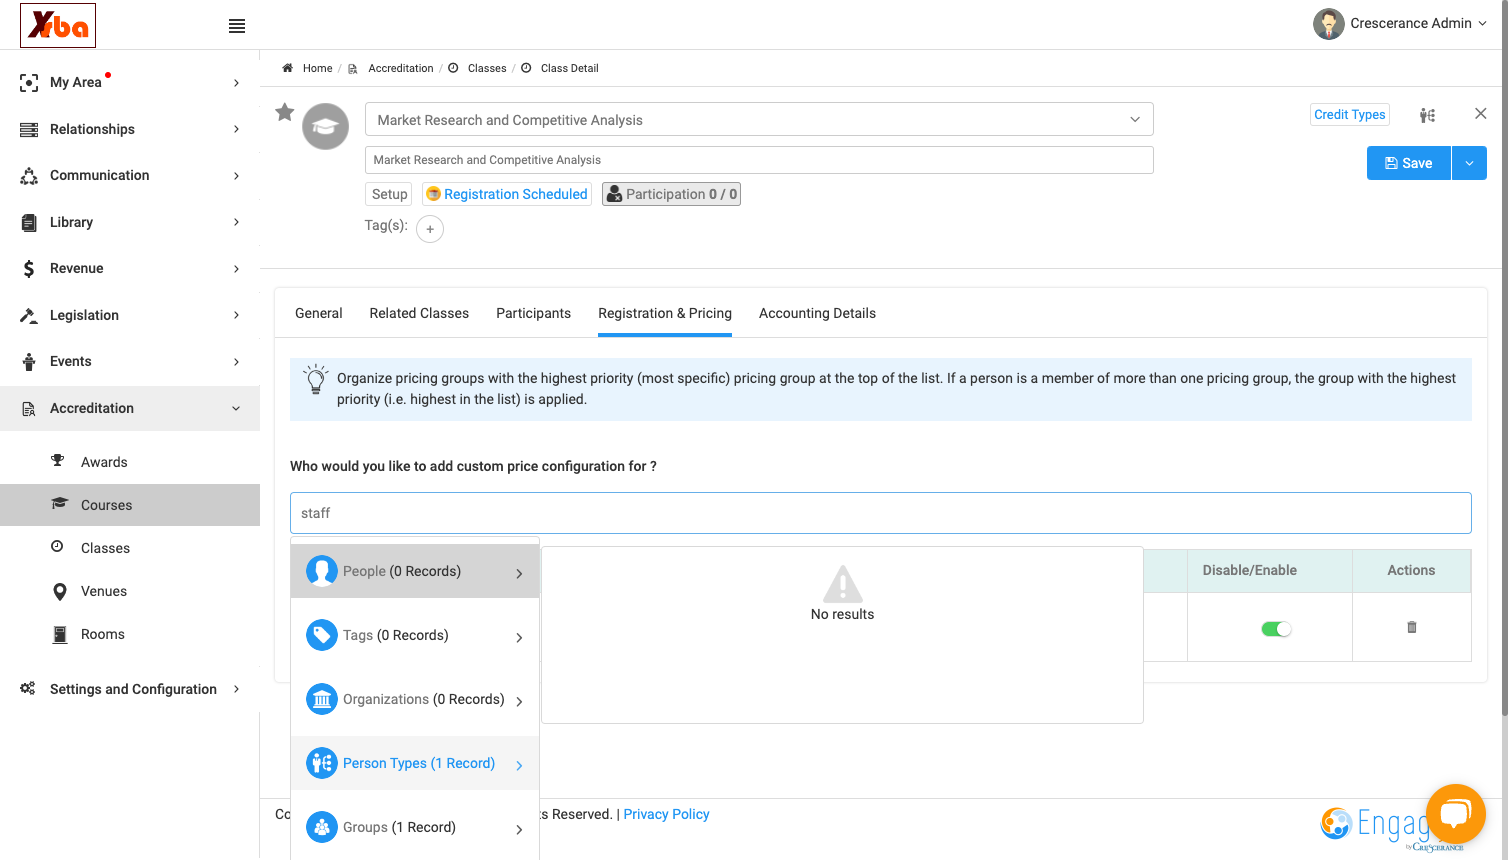Click the Credit Types button

coord(1350,115)
